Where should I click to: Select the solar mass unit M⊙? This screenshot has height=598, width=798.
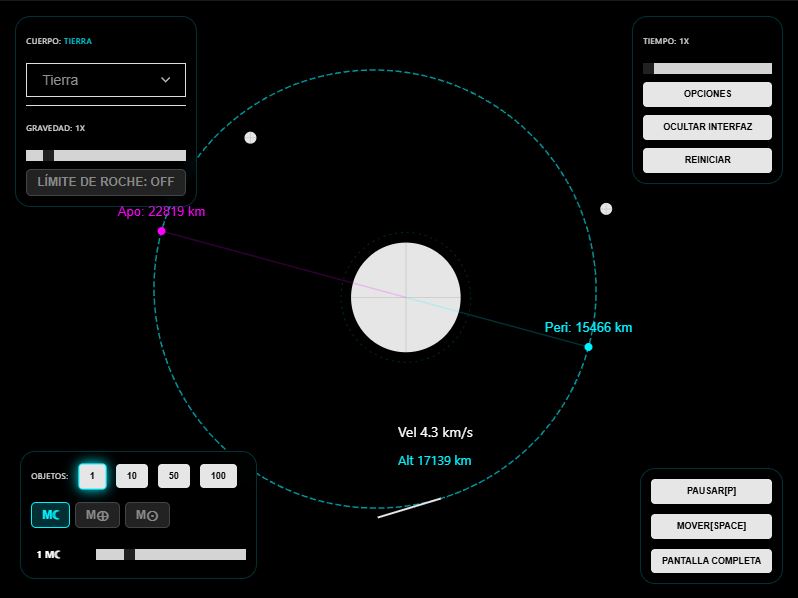[147, 515]
